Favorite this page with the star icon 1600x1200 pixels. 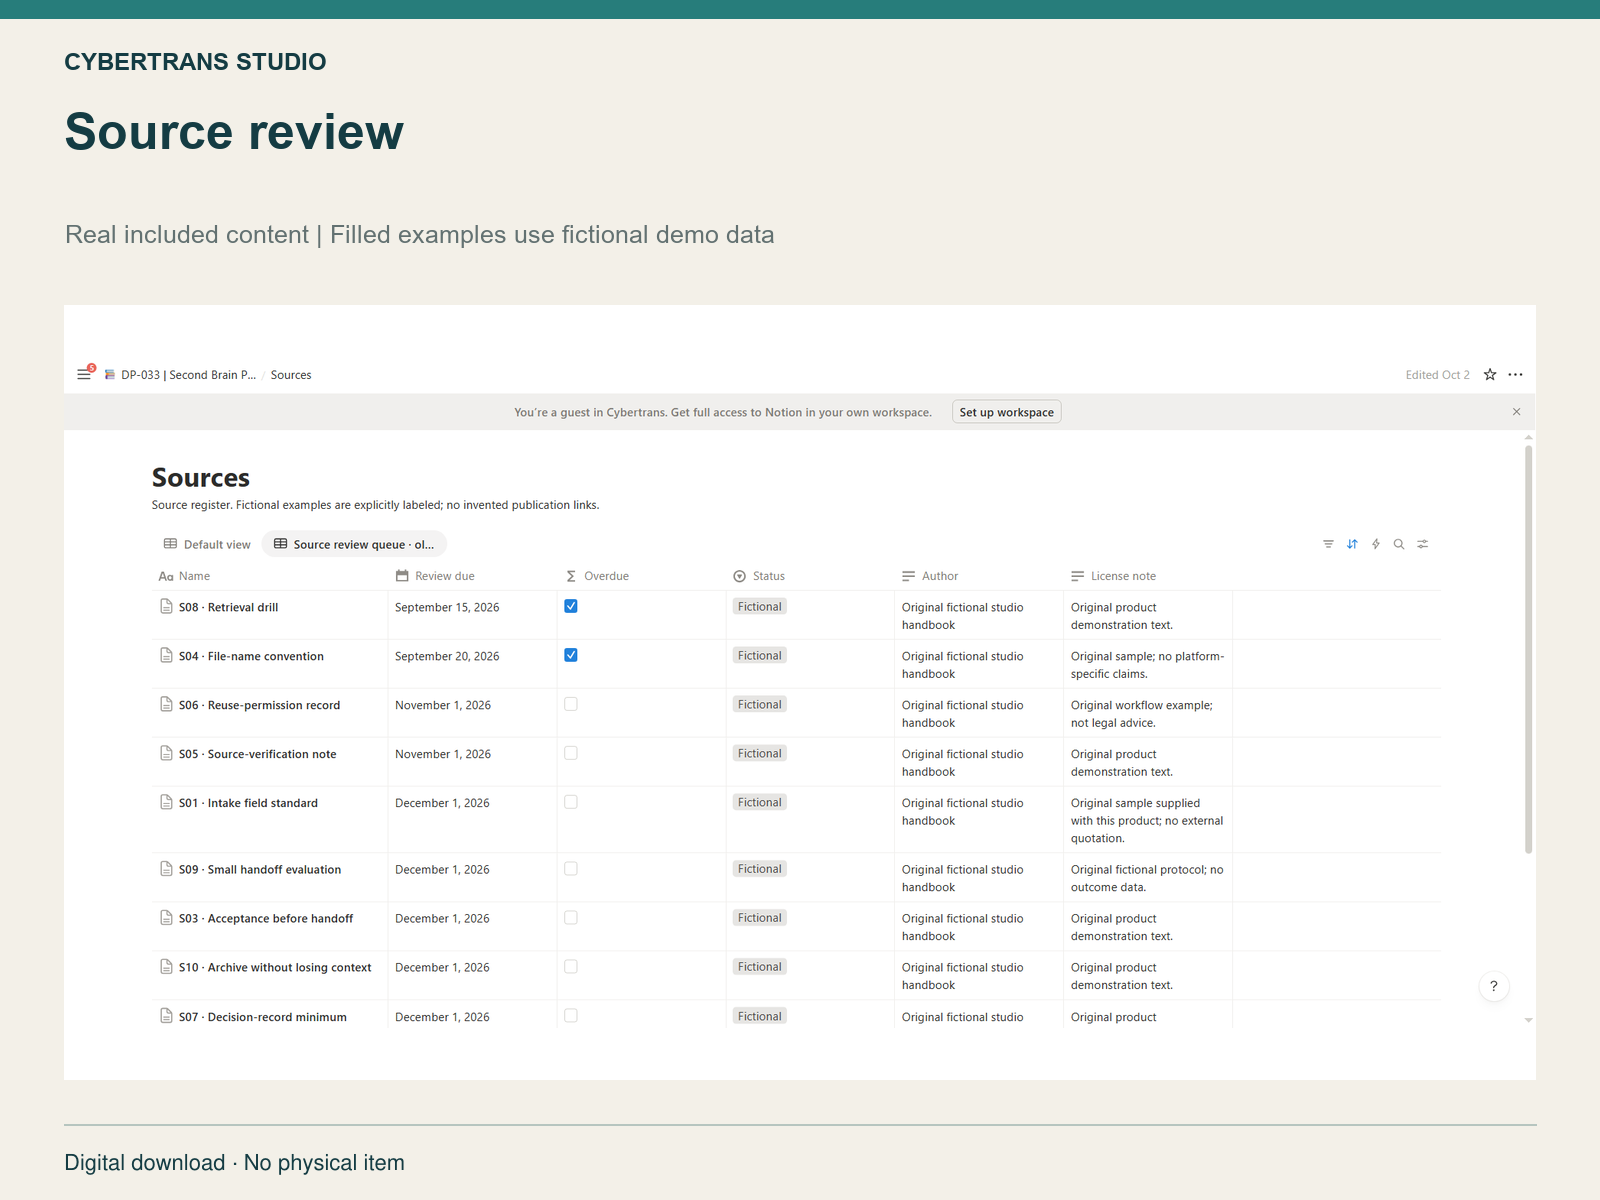point(1490,375)
